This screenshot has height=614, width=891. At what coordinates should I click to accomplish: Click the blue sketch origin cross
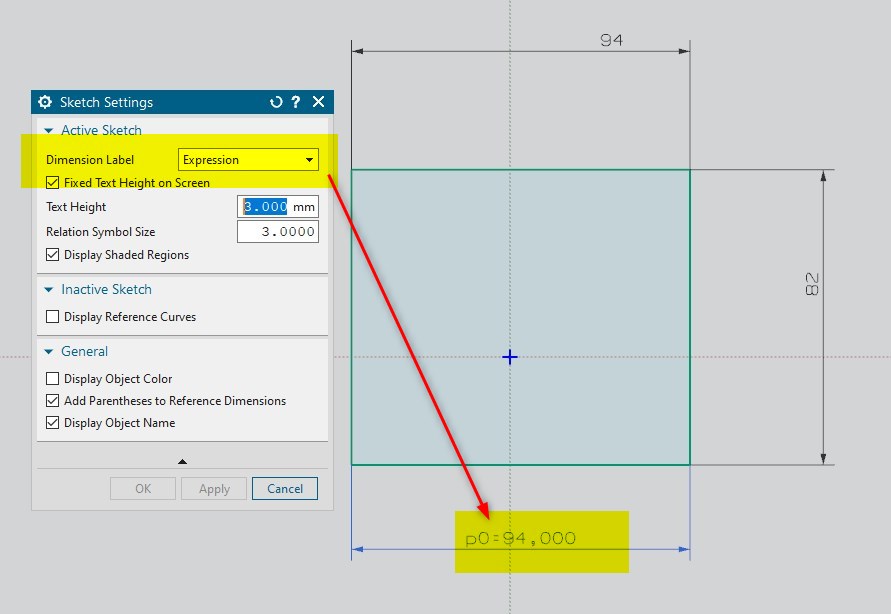tap(510, 357)
